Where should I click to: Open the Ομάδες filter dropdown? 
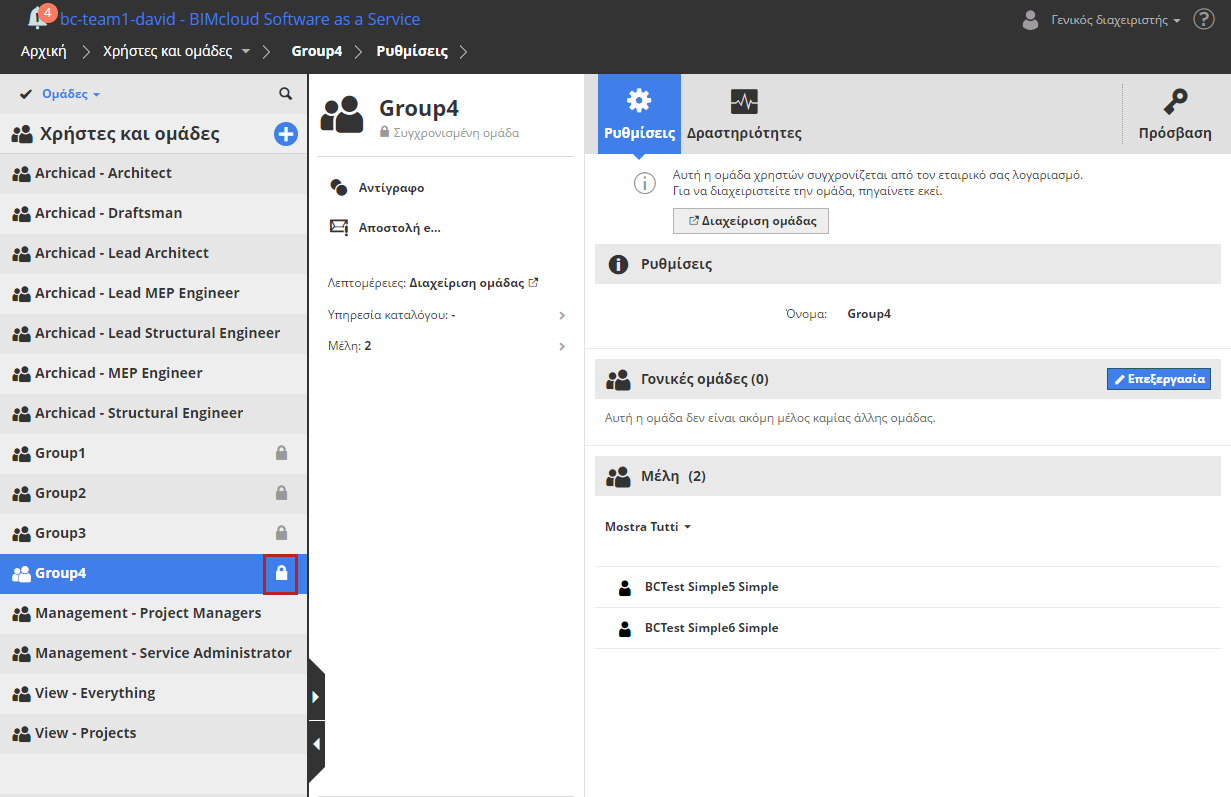coord(70,94)
